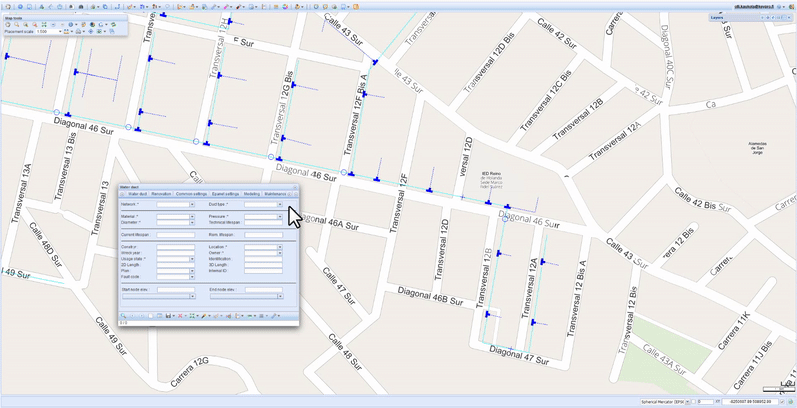Click the blue info icon in Map tools
Viewport: 797px width, 408px height.
click(x=71, y=24)
